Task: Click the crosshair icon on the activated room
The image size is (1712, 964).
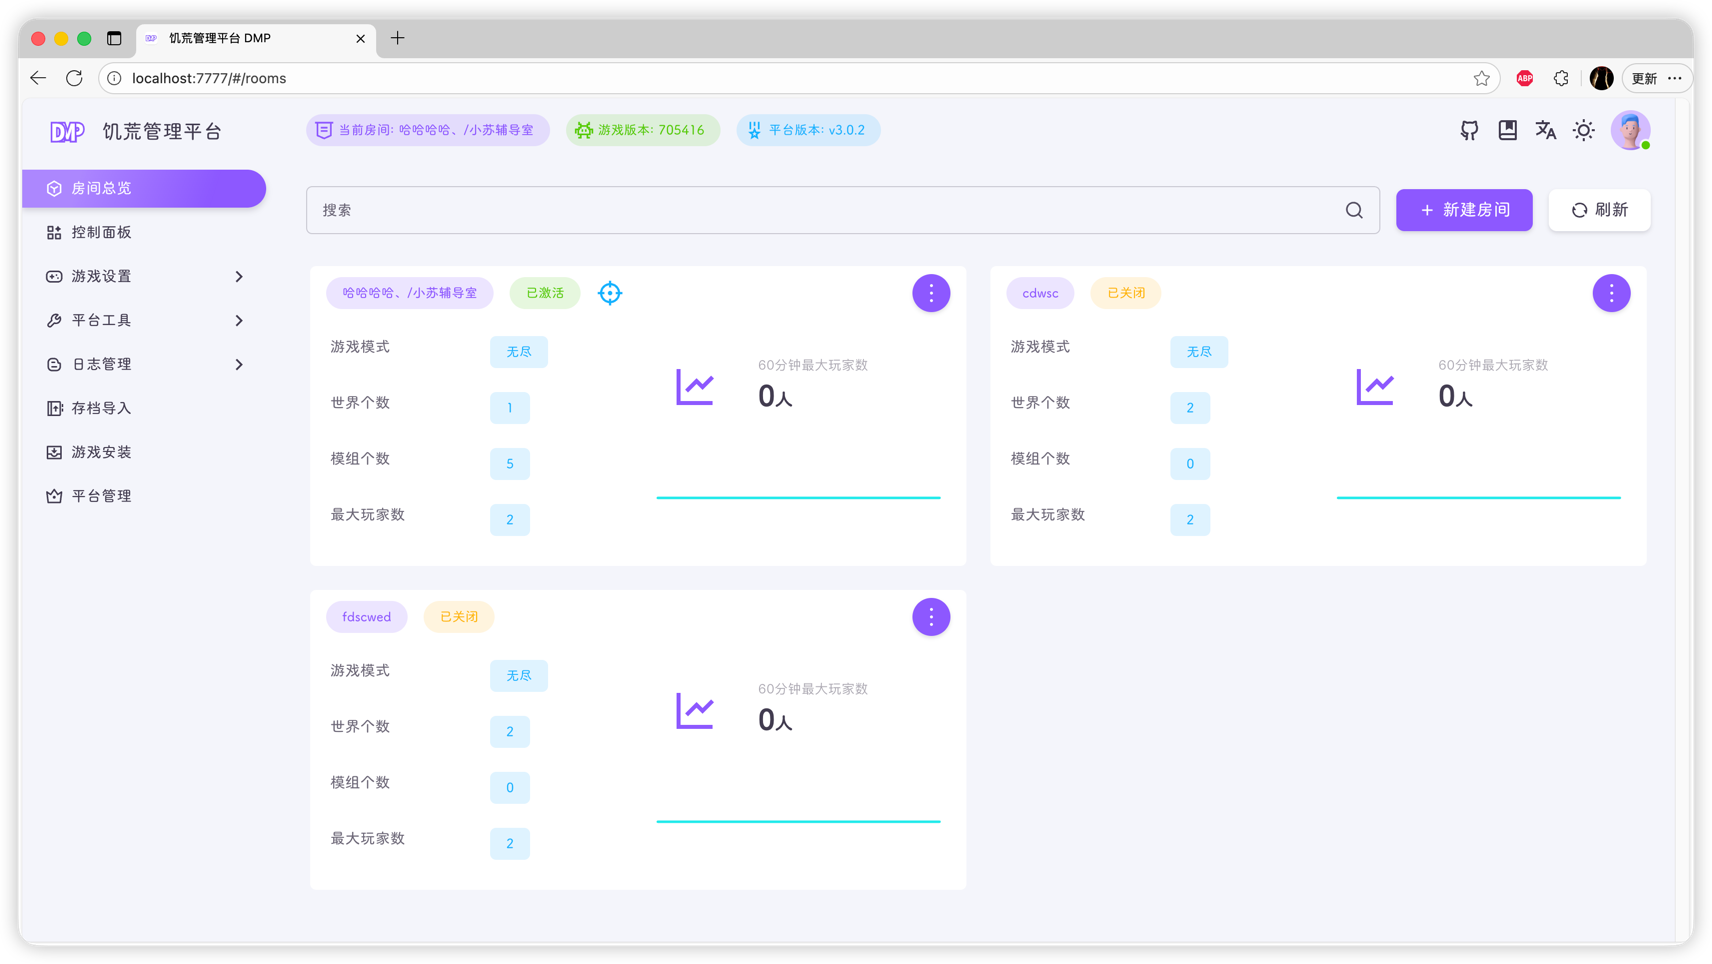Action: (x=610, y=293)
